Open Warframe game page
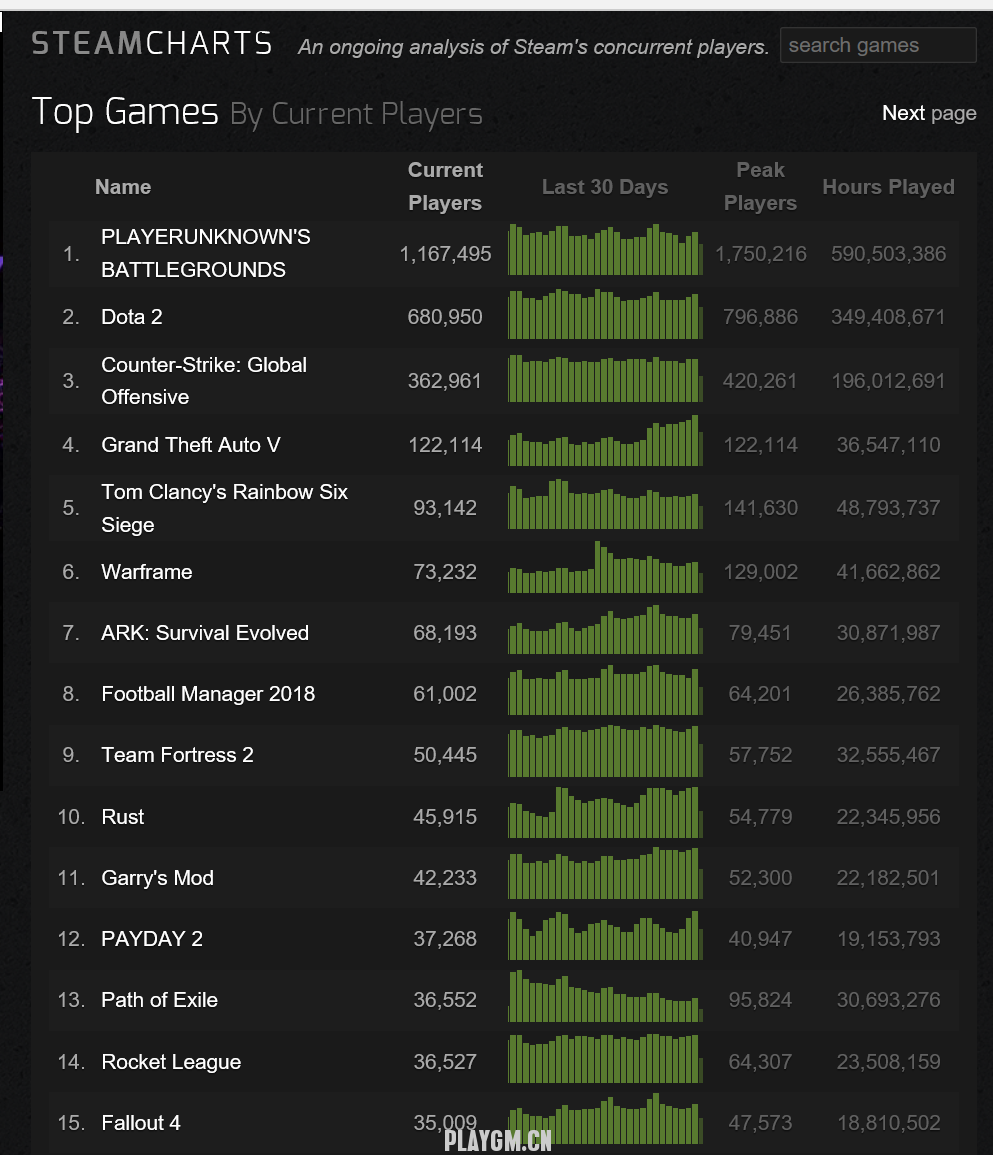This screenshot has width=993, height=1155. (x=147, y=572)
